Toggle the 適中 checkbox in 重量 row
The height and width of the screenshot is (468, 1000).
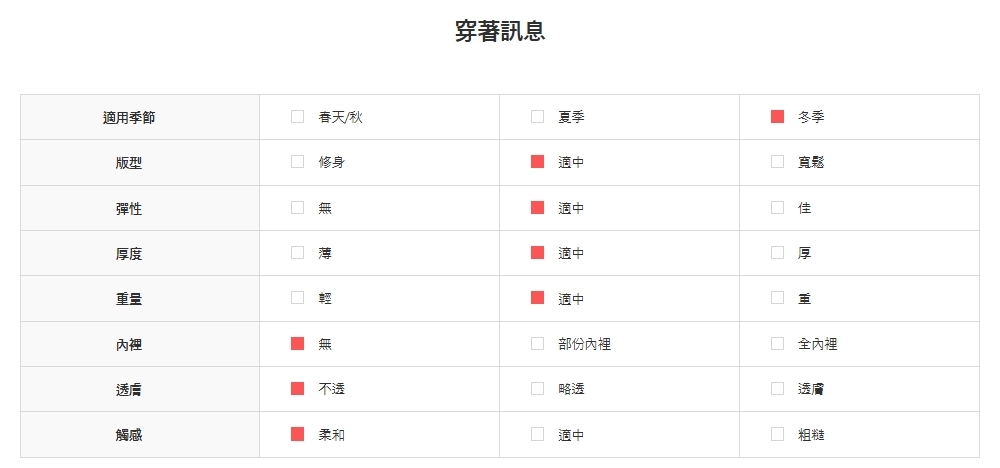coord(537,298)
